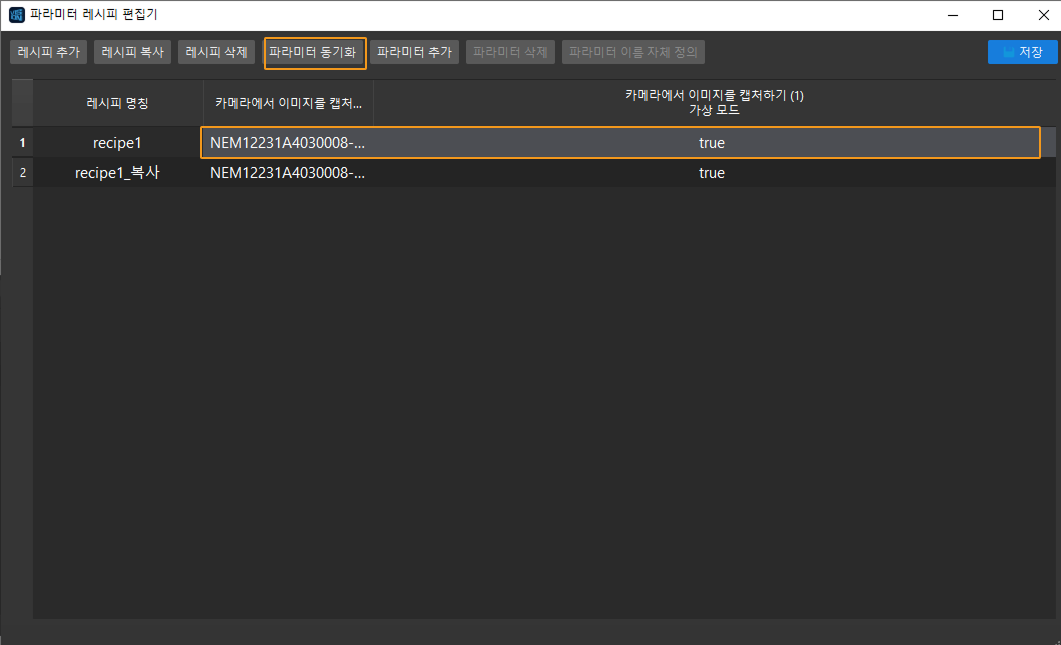This screenshot has height=645, width=1061.
Task: Save the recipes with the 저장 button
Action: [1022, 52]
